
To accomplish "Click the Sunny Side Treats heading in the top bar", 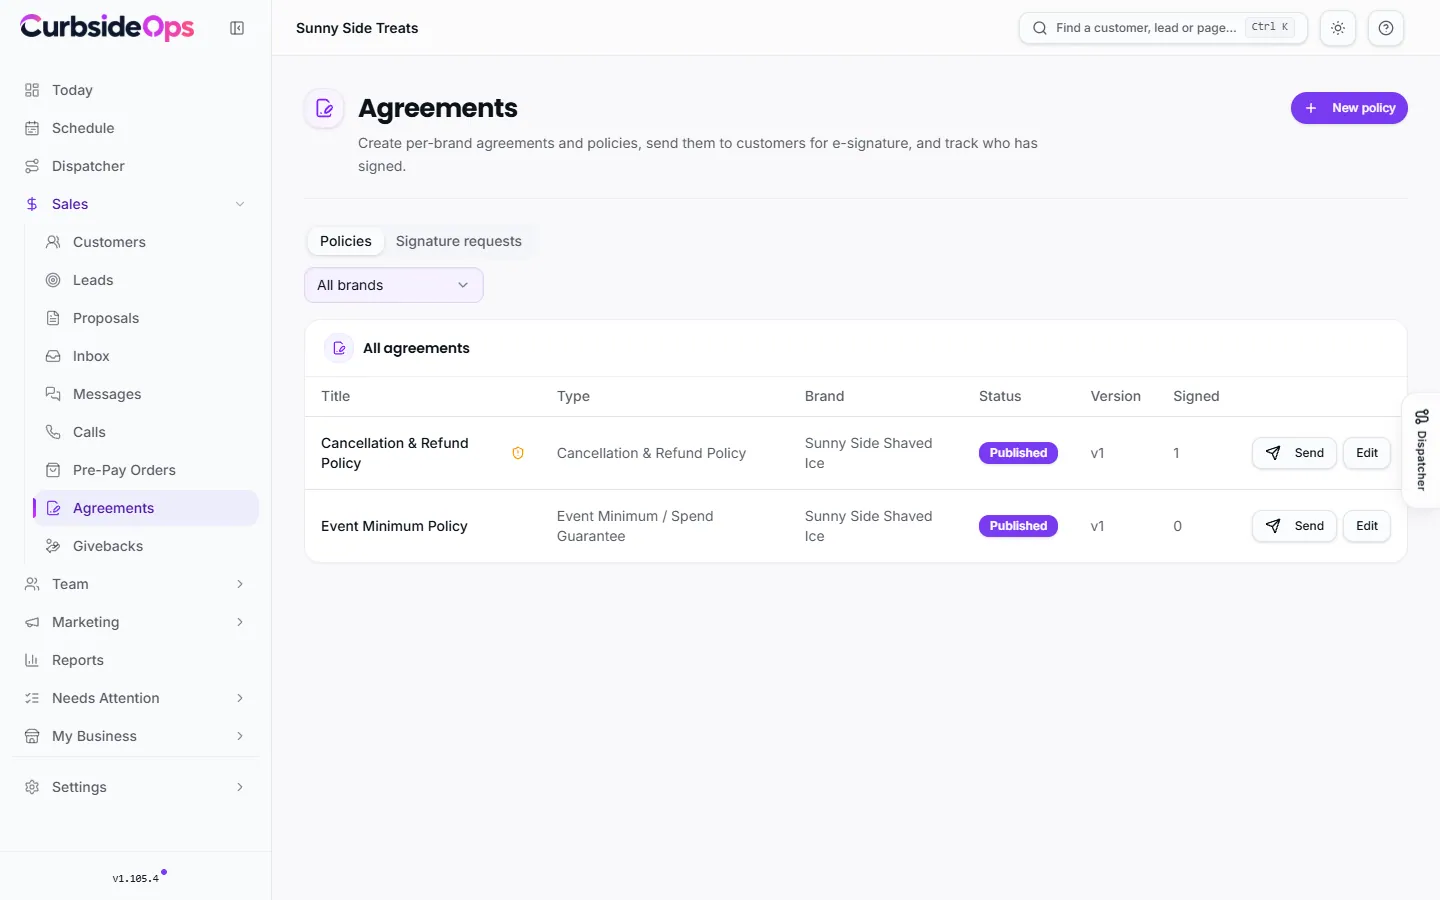I will tap(357, 28).
